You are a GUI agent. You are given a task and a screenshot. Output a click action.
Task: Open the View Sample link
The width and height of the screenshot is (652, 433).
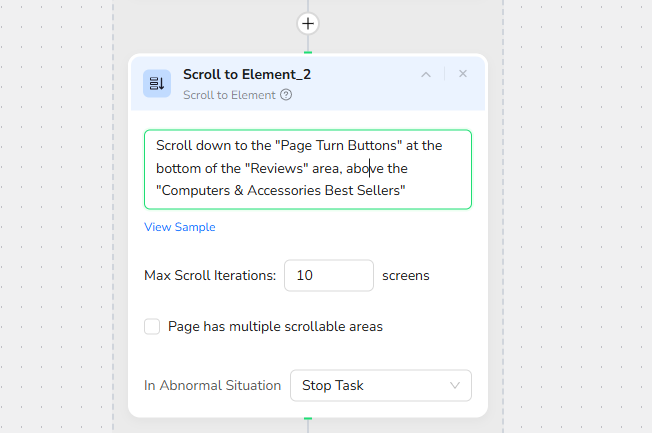180,227
